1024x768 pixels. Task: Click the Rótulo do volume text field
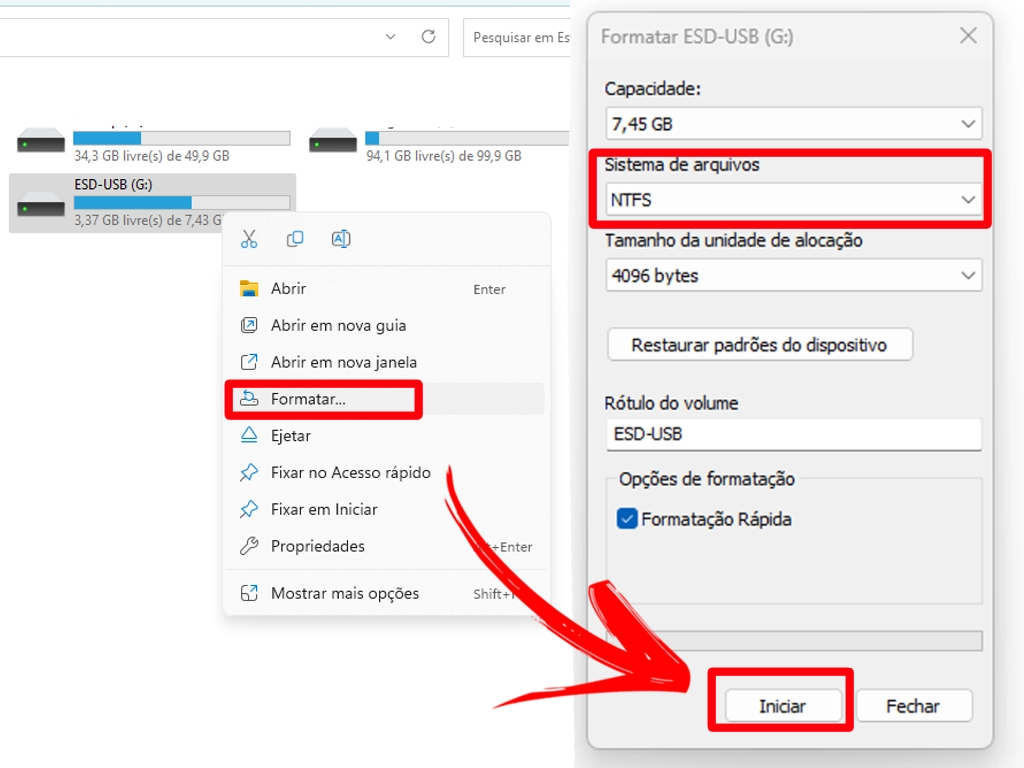click(x=793, y=434)
